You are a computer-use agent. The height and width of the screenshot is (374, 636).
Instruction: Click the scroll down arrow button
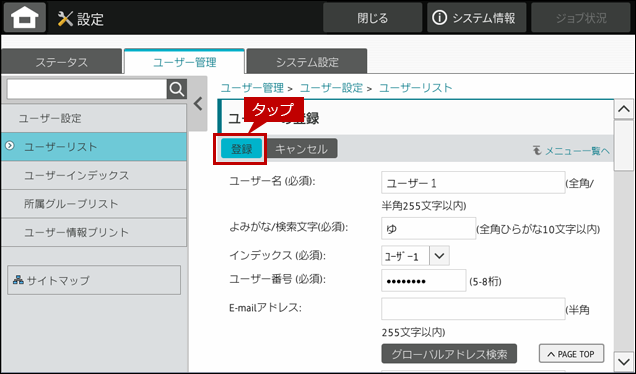tap(623, 361)
